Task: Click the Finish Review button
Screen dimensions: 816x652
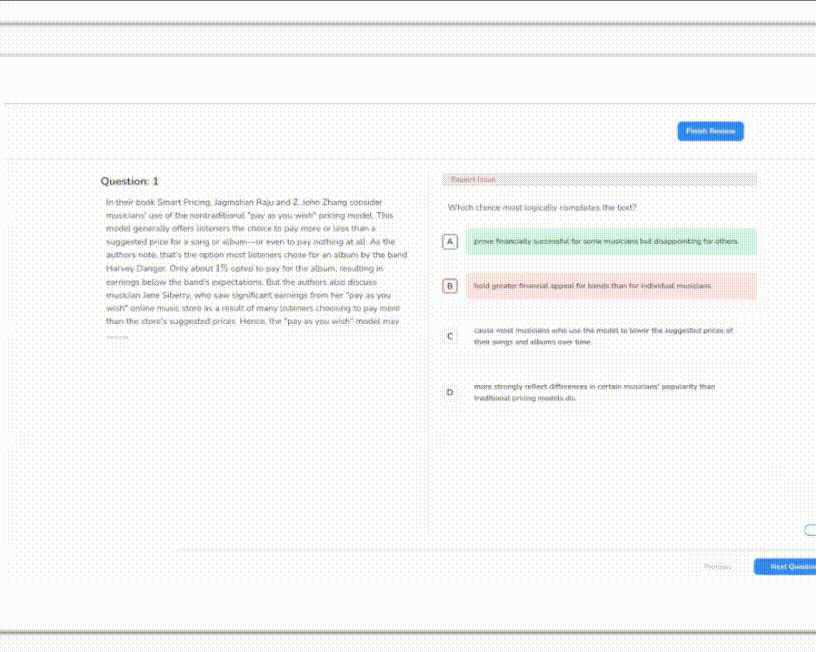Action: pos(710,131)
